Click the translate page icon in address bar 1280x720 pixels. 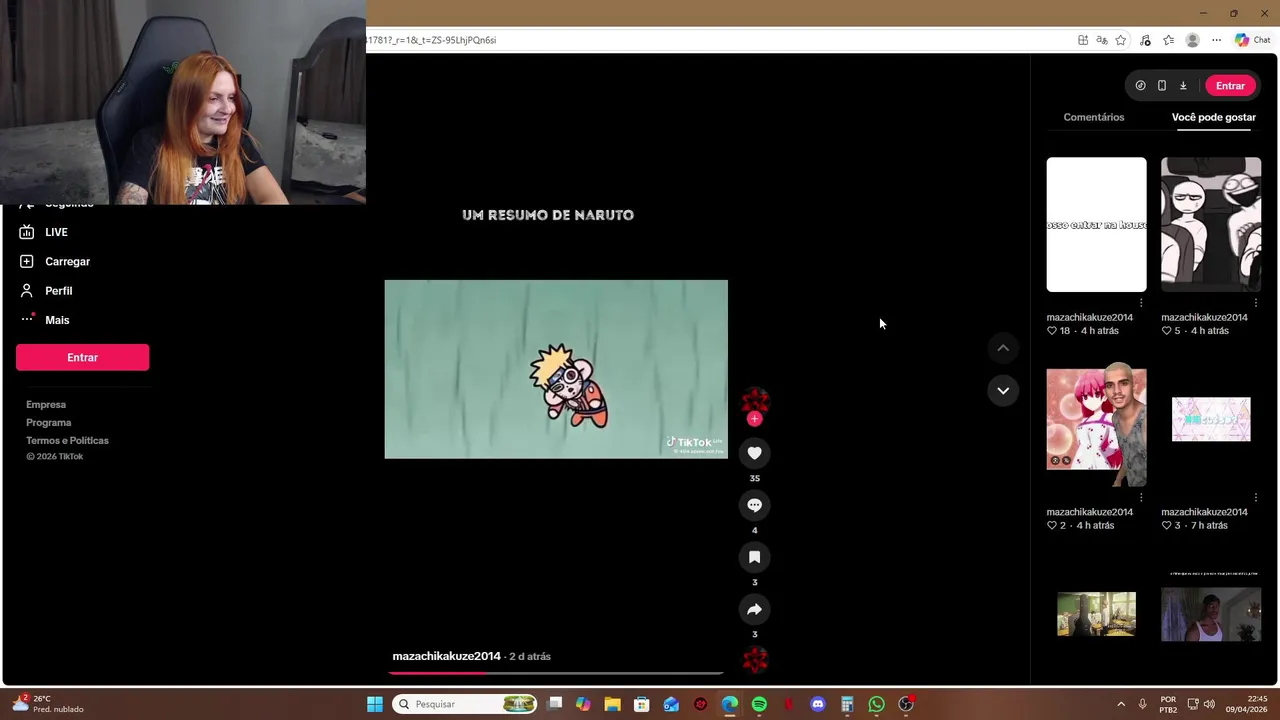1102,40
